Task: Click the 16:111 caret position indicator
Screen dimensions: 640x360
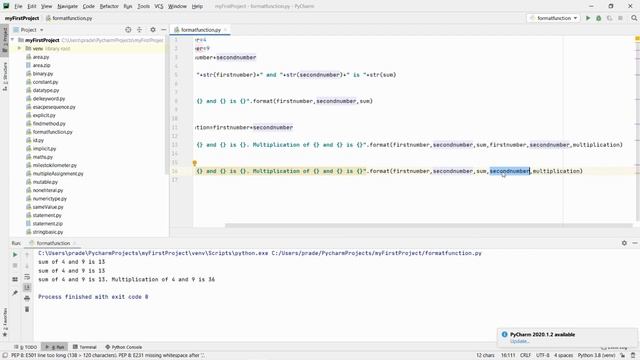Action: [x=508, y=356]
